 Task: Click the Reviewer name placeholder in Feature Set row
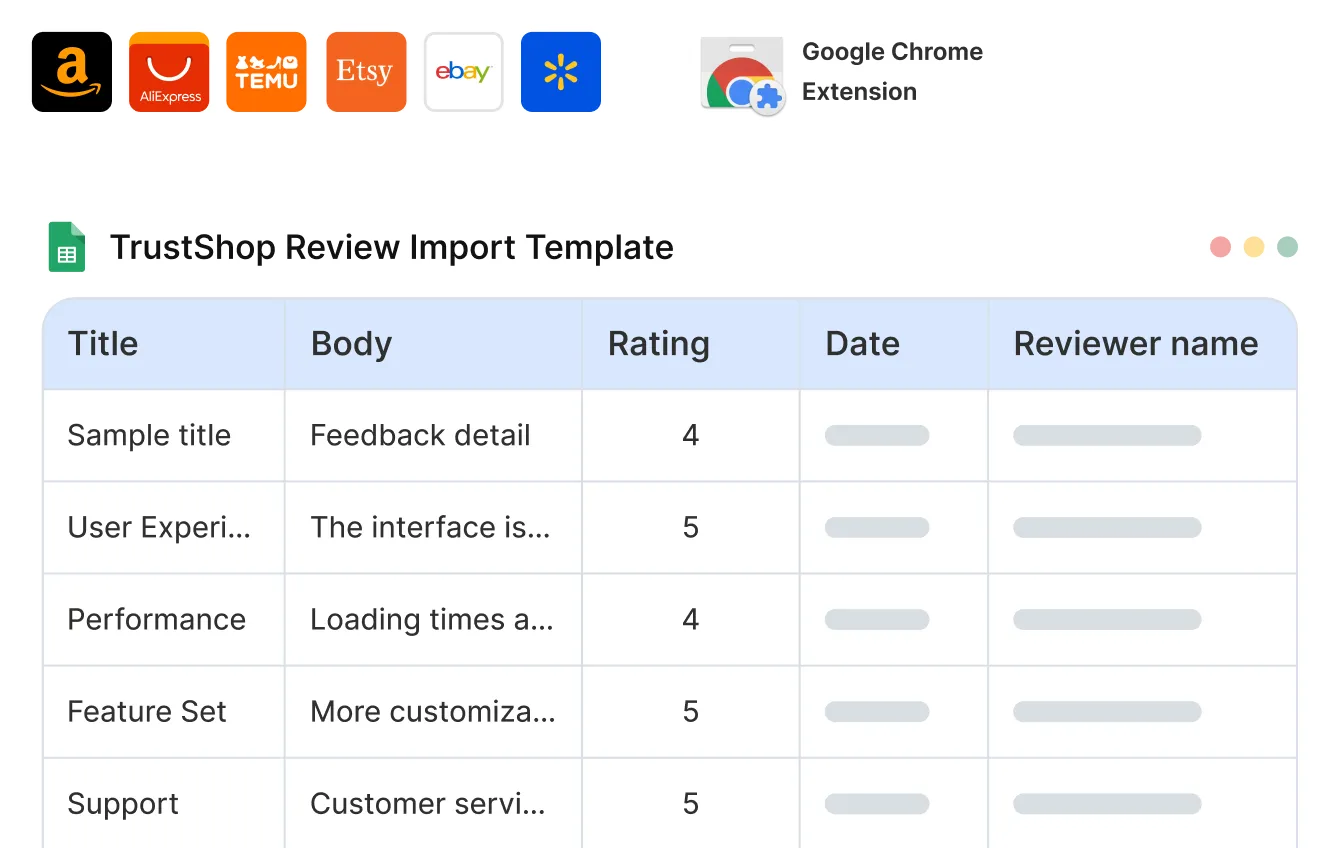point(1107,711)
